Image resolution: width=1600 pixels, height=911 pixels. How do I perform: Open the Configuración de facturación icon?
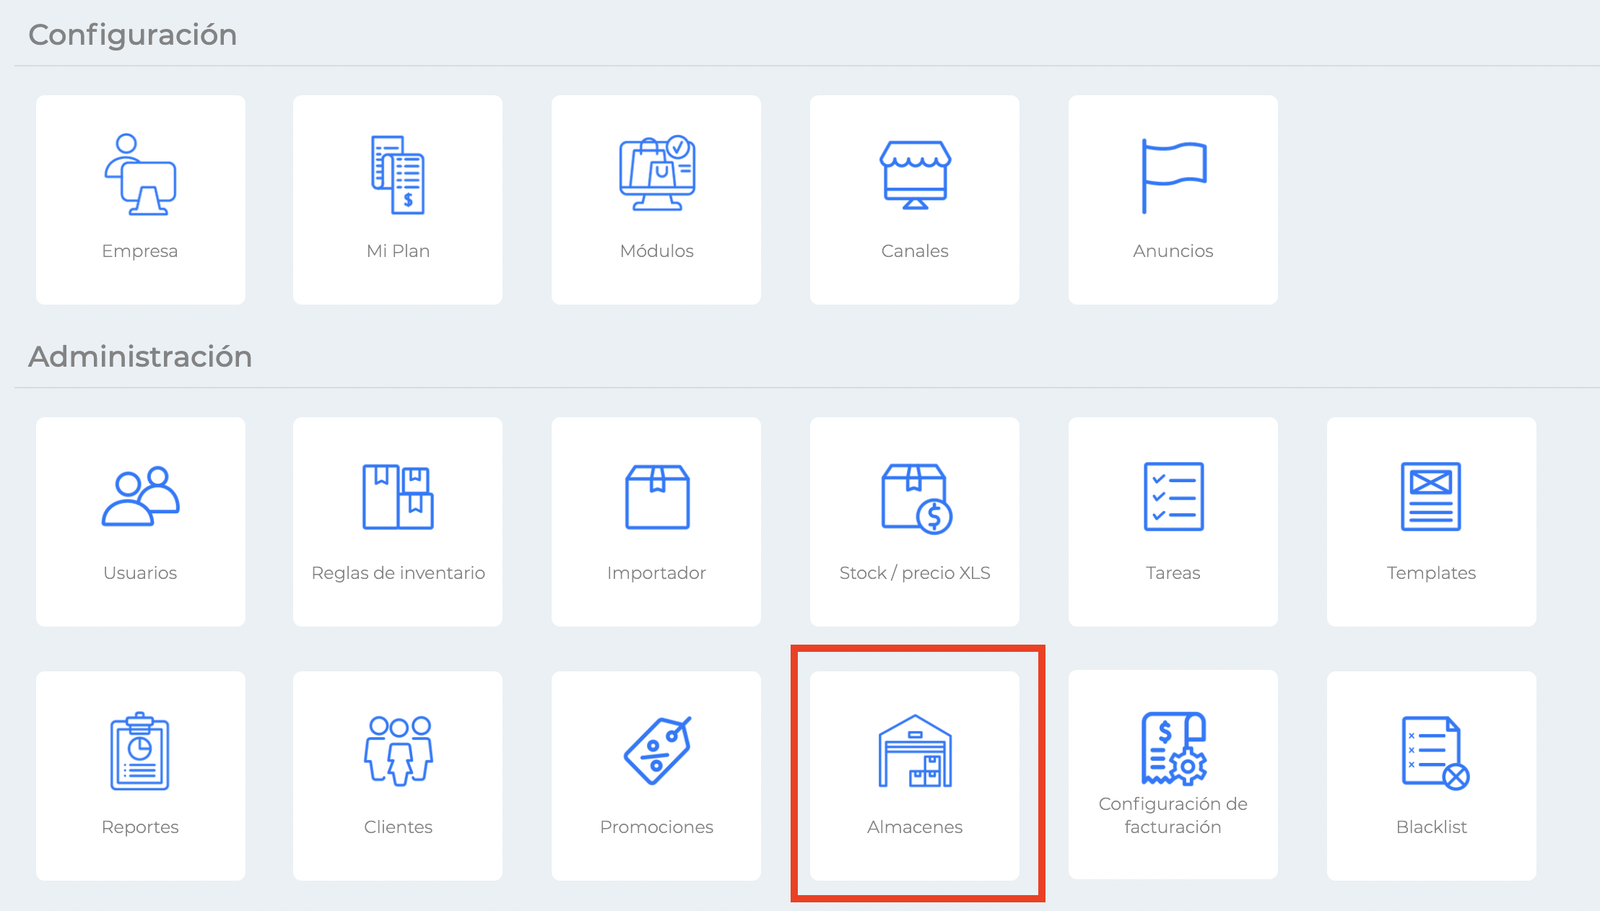(1174, 748)
